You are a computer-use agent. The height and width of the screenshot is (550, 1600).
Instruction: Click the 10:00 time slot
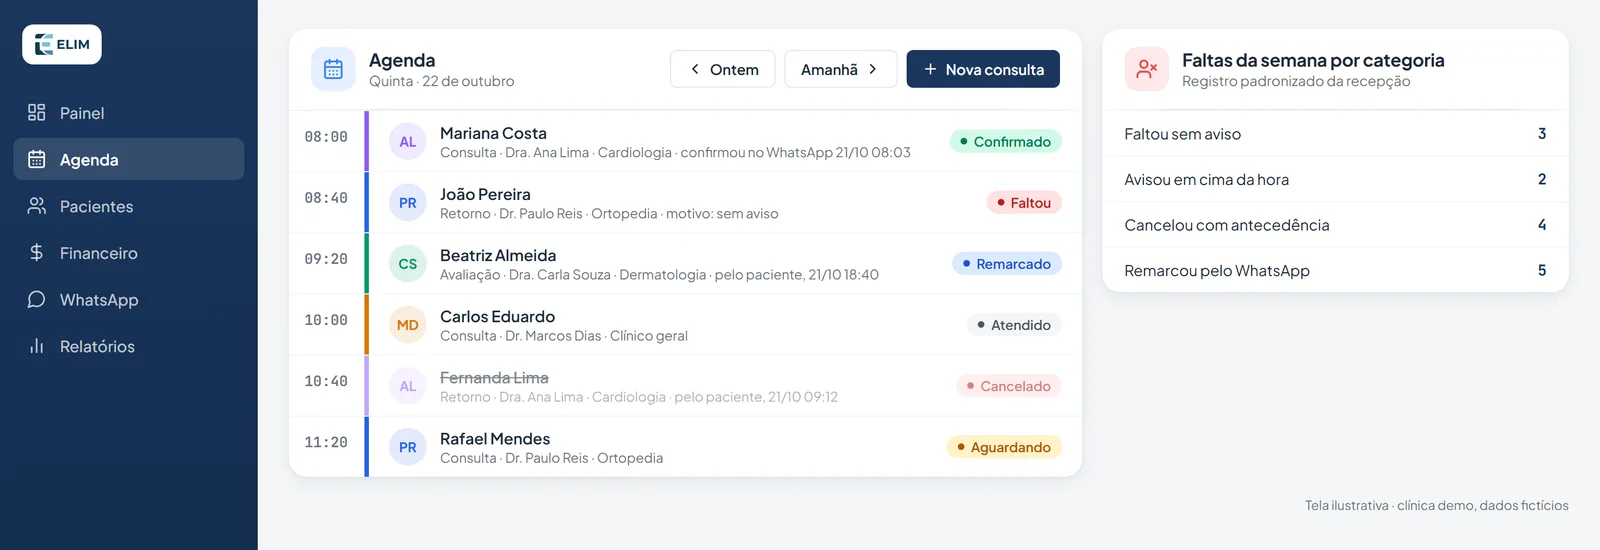pos(326,320)
